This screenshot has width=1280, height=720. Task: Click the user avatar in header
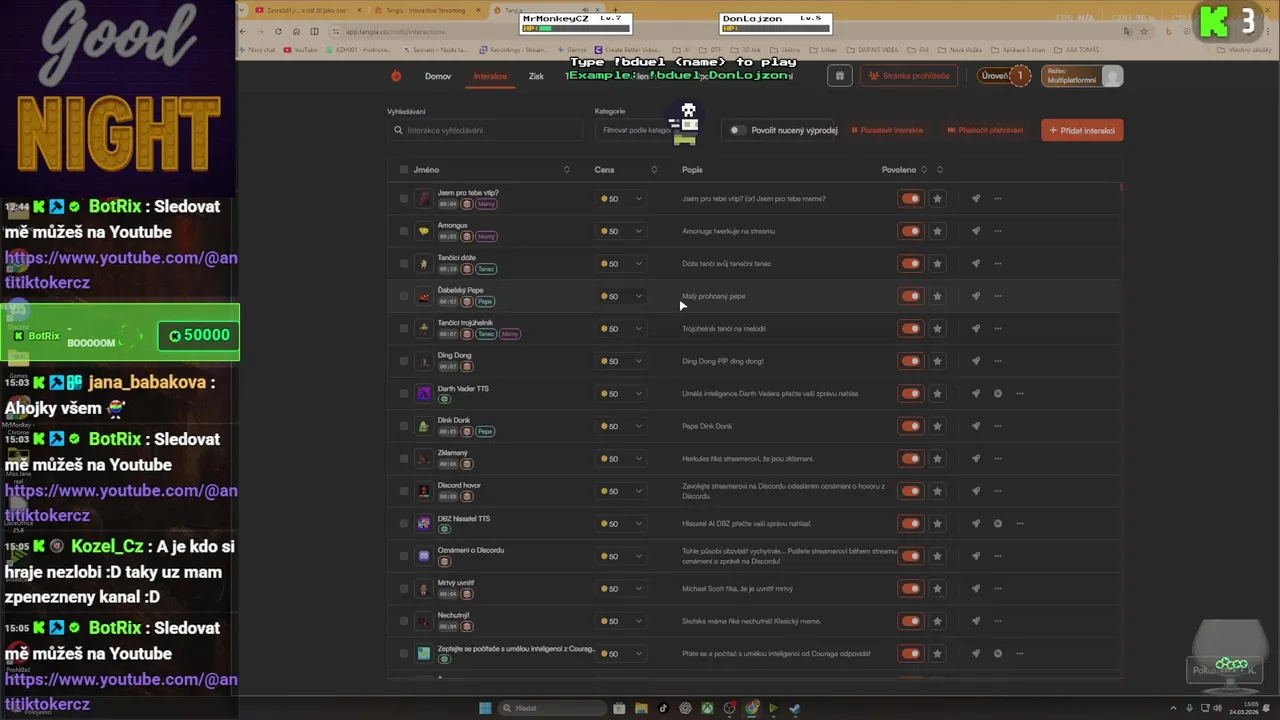(1111, 76)
